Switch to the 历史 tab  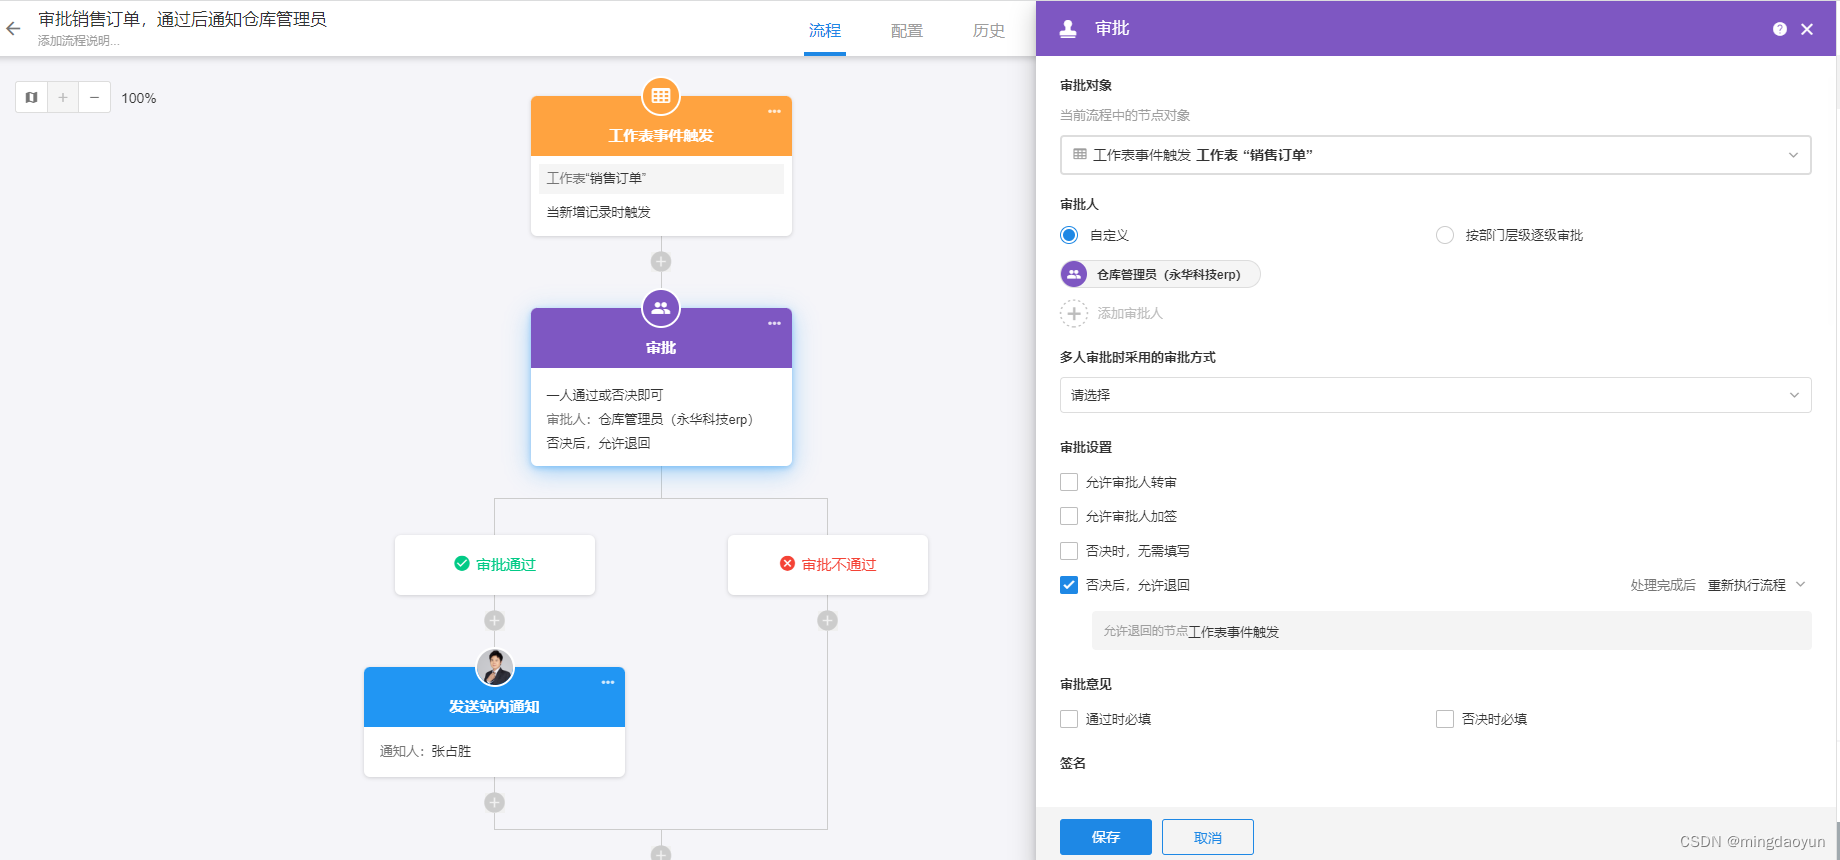(x=989, y=30)
